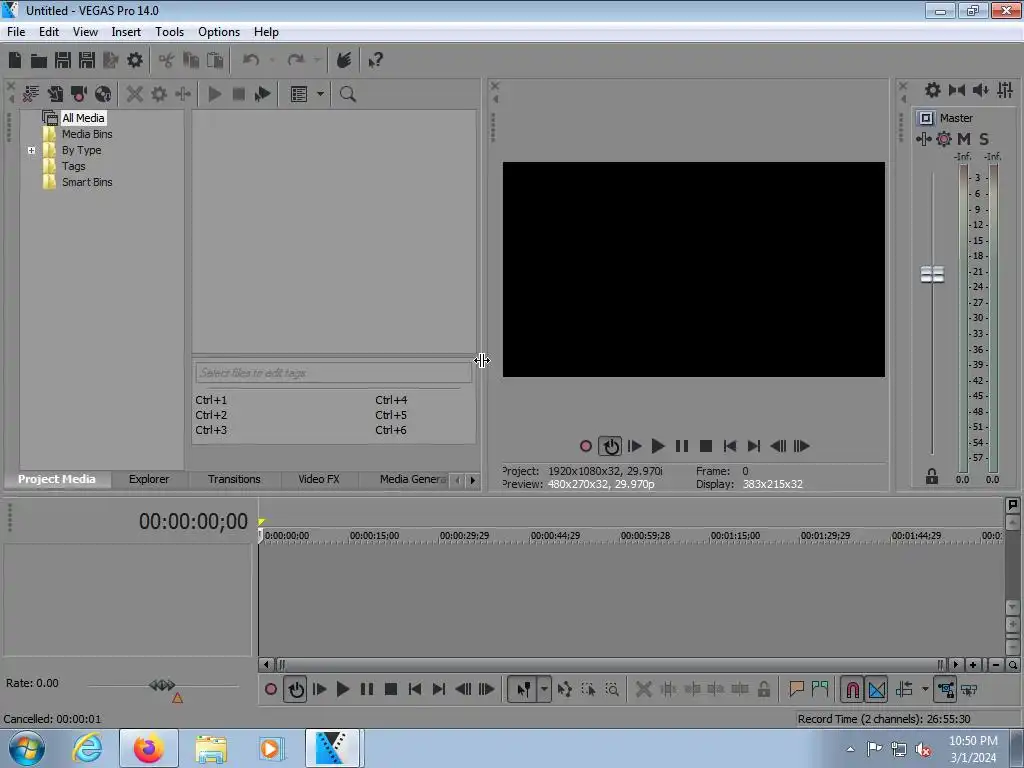The height and width of the screenshot is (768, 1024).
Task: Switch to the Explorer tab
Action: pos(149,479)
